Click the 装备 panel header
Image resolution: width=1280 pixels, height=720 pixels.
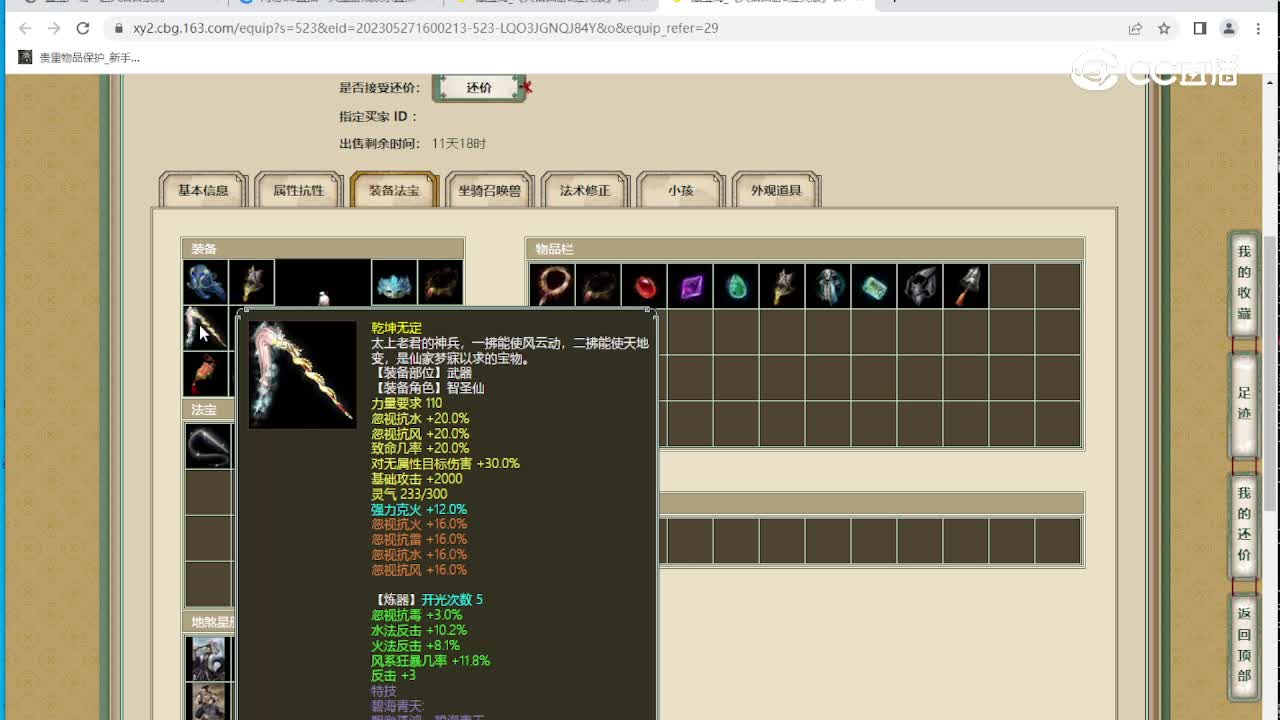(323, 249)
